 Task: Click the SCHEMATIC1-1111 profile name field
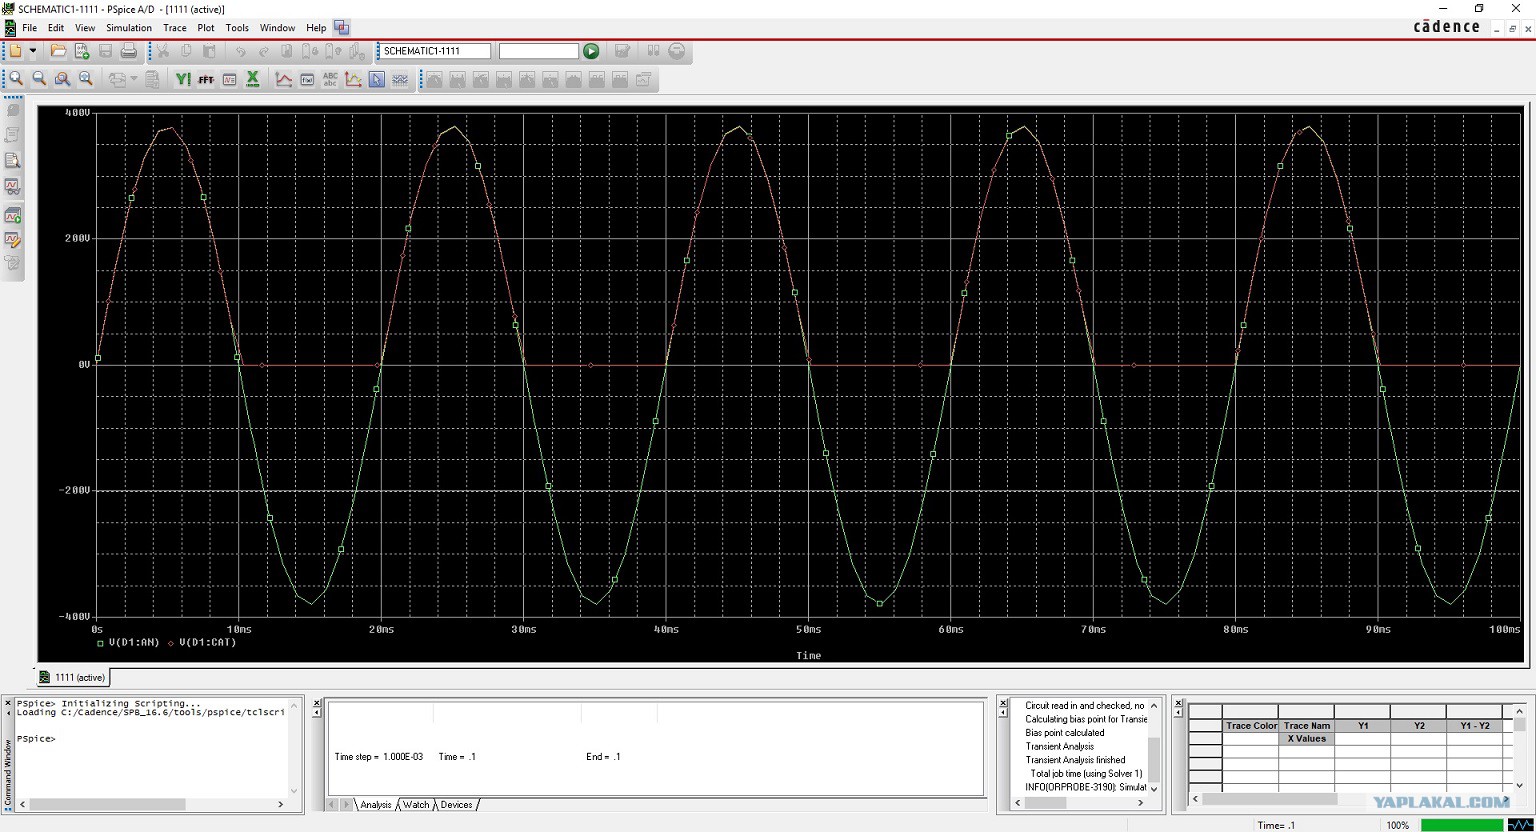point(436,51)
